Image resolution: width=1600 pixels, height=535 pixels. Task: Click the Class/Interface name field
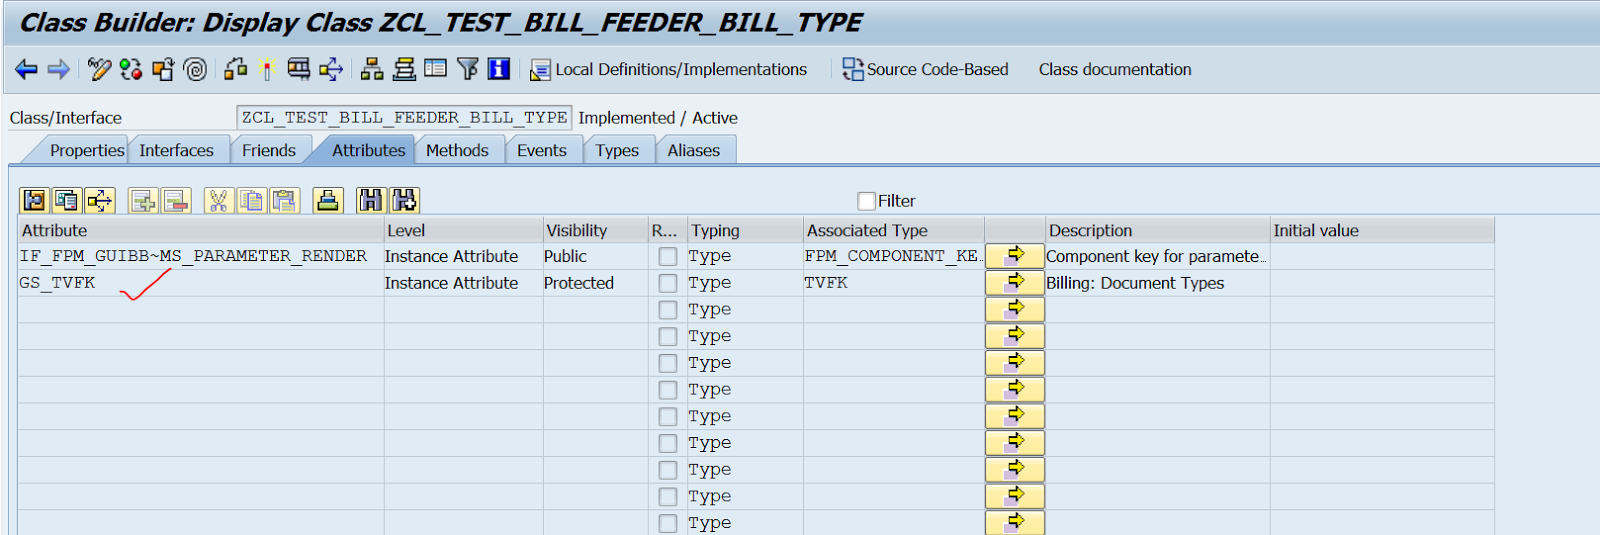[404, 118]
